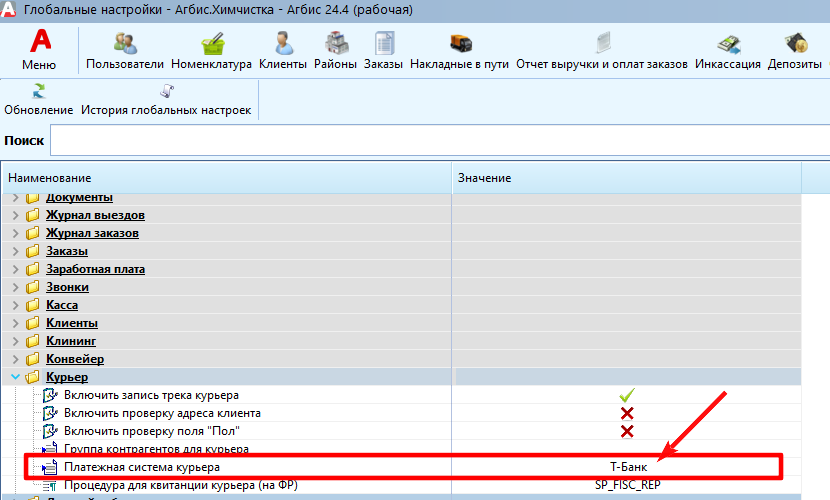830x500 pixels.
Task: Open История глобальных настроек
Action: point(165,100)
